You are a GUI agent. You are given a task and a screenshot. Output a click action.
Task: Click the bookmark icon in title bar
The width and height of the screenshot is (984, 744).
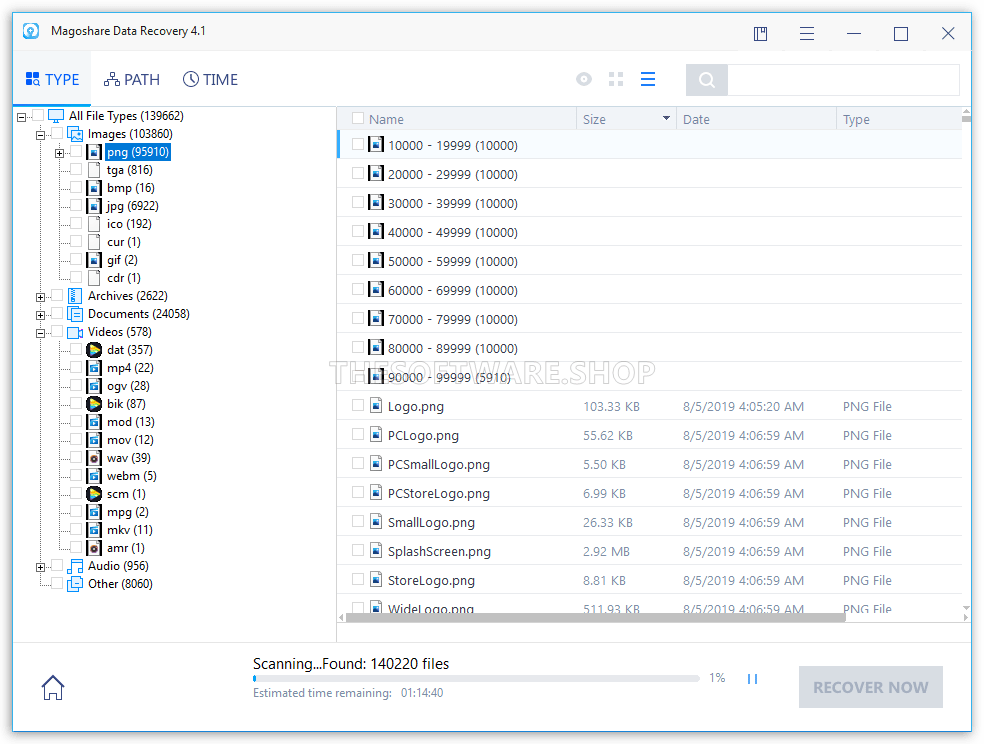point(761,33)
